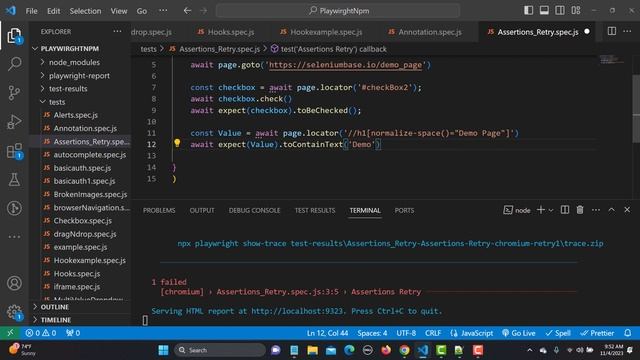Image resolution: width=640 pixels, height=360 pixels.
Task: Open Alerts.spec.js in the explorer
Action: coord(76,115)
